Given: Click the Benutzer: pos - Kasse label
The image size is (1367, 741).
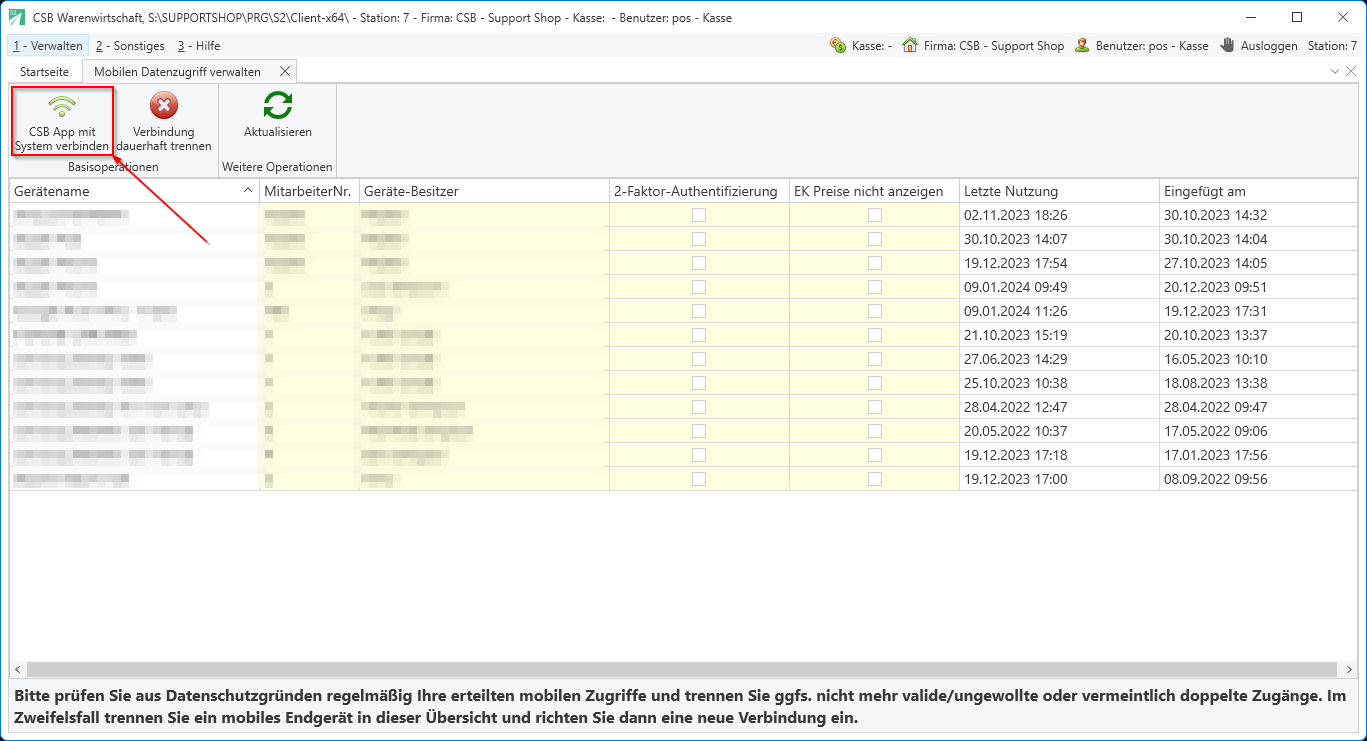Looking at the screenshot, I should (x=1152, y=46).
